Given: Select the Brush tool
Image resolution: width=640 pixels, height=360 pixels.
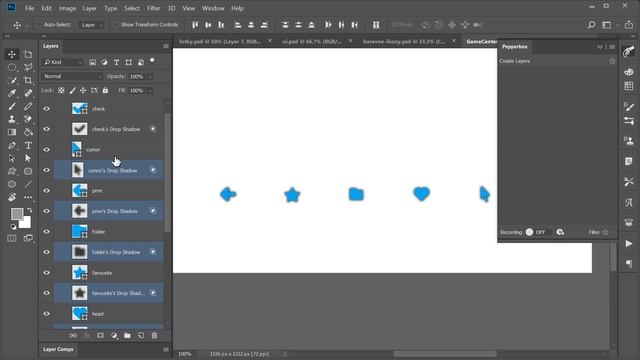Looking at the screenshot, I should pos(12,107).
